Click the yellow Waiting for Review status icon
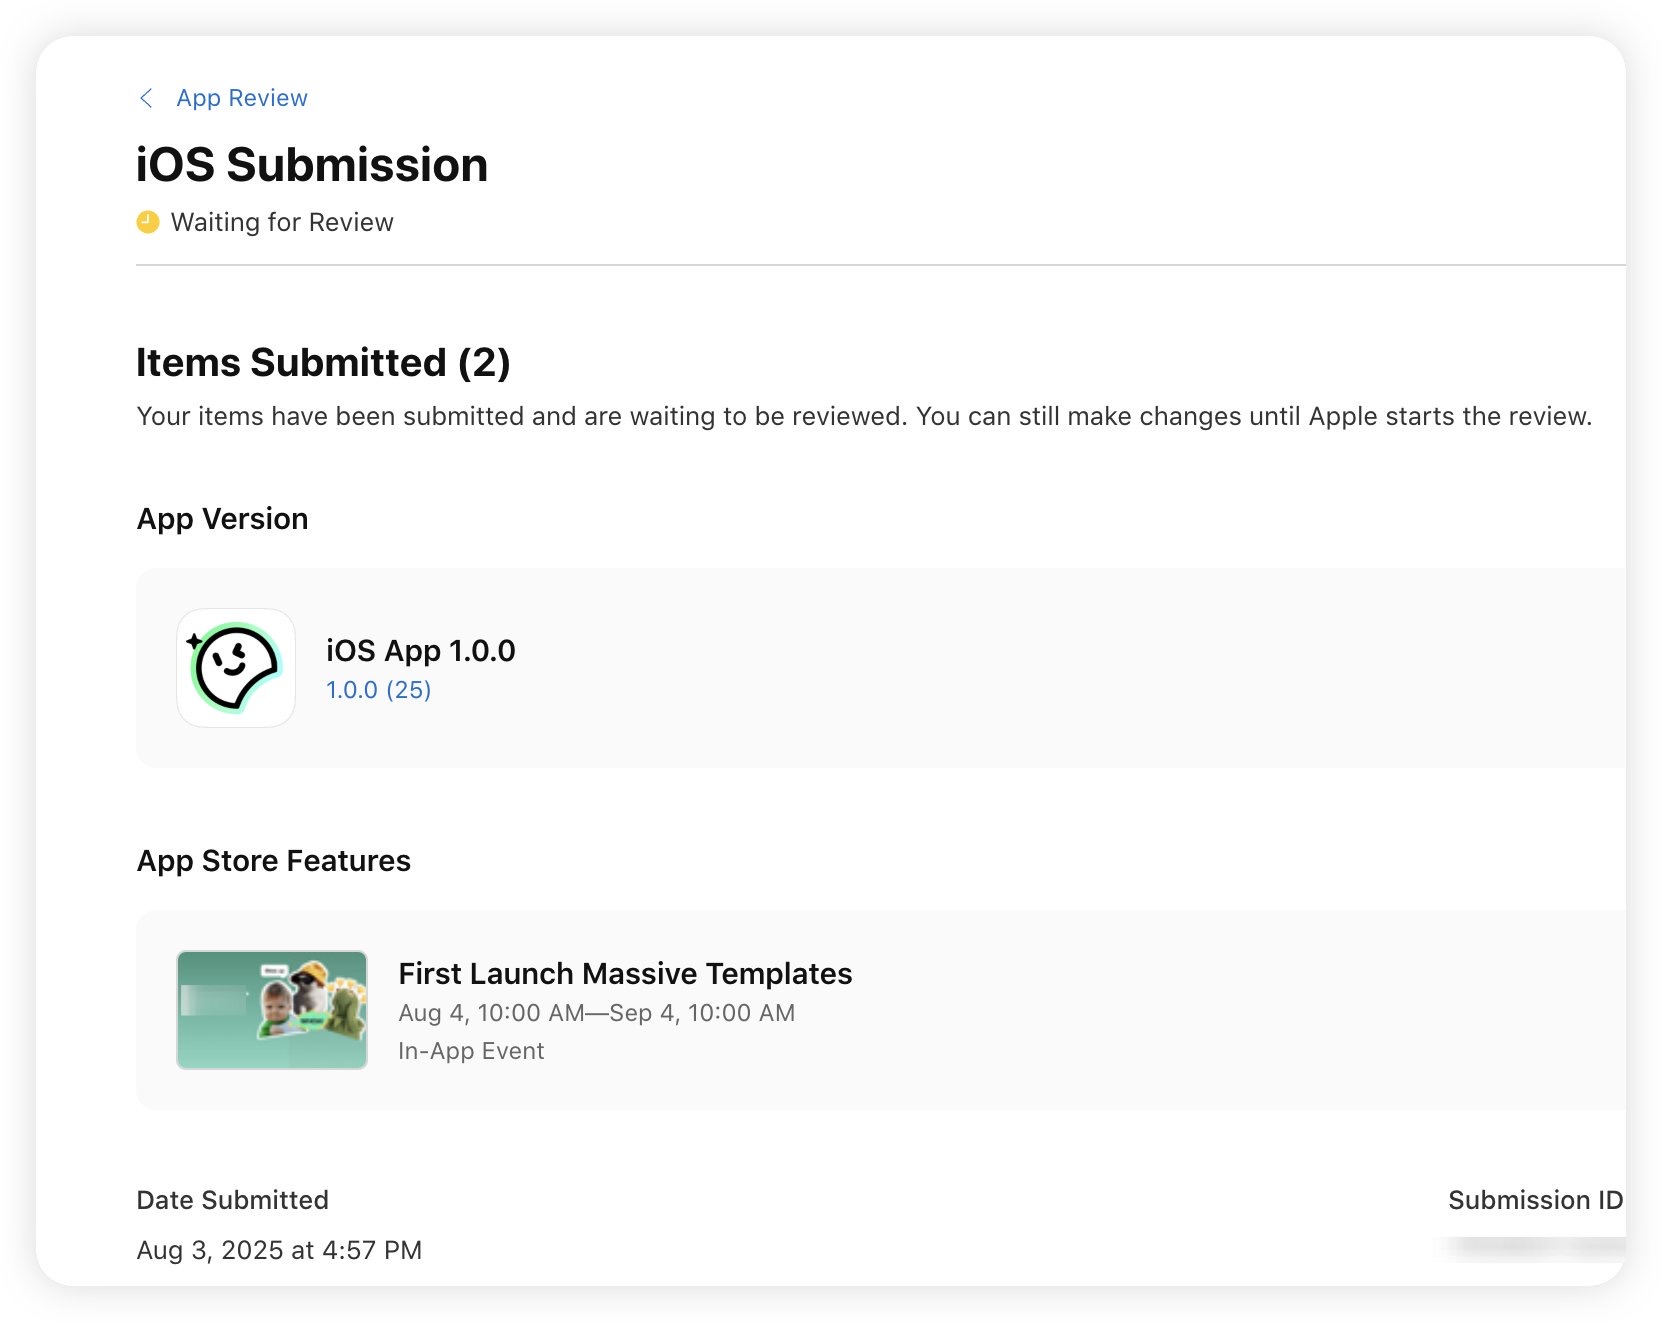Viewport: 1662px width, 1322px height. click(148, 222)
